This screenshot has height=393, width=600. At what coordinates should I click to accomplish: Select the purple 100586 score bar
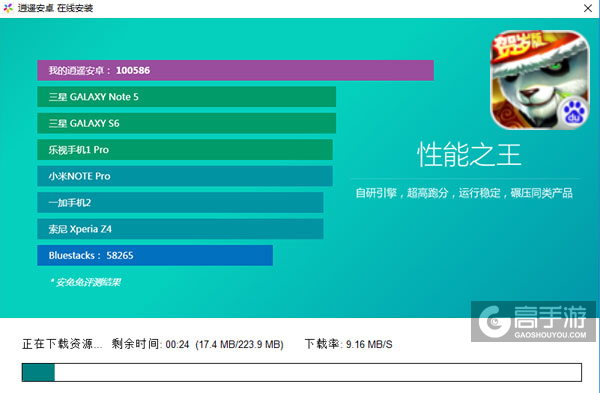tap(235, 70)
